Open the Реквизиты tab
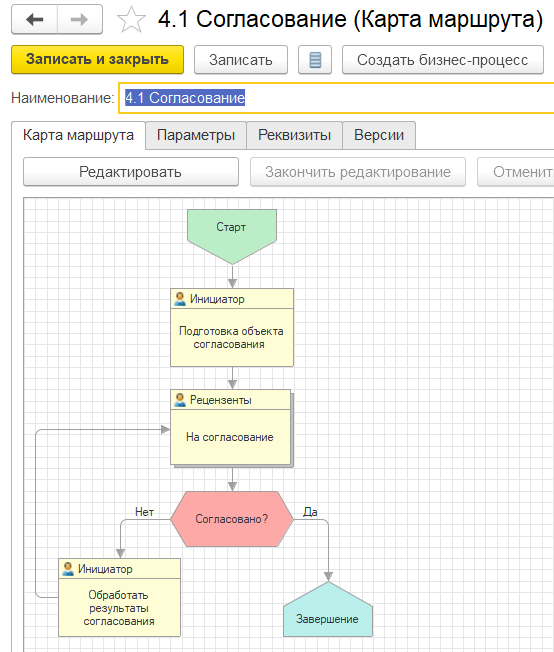554x652 pixels. click(294, 135)
